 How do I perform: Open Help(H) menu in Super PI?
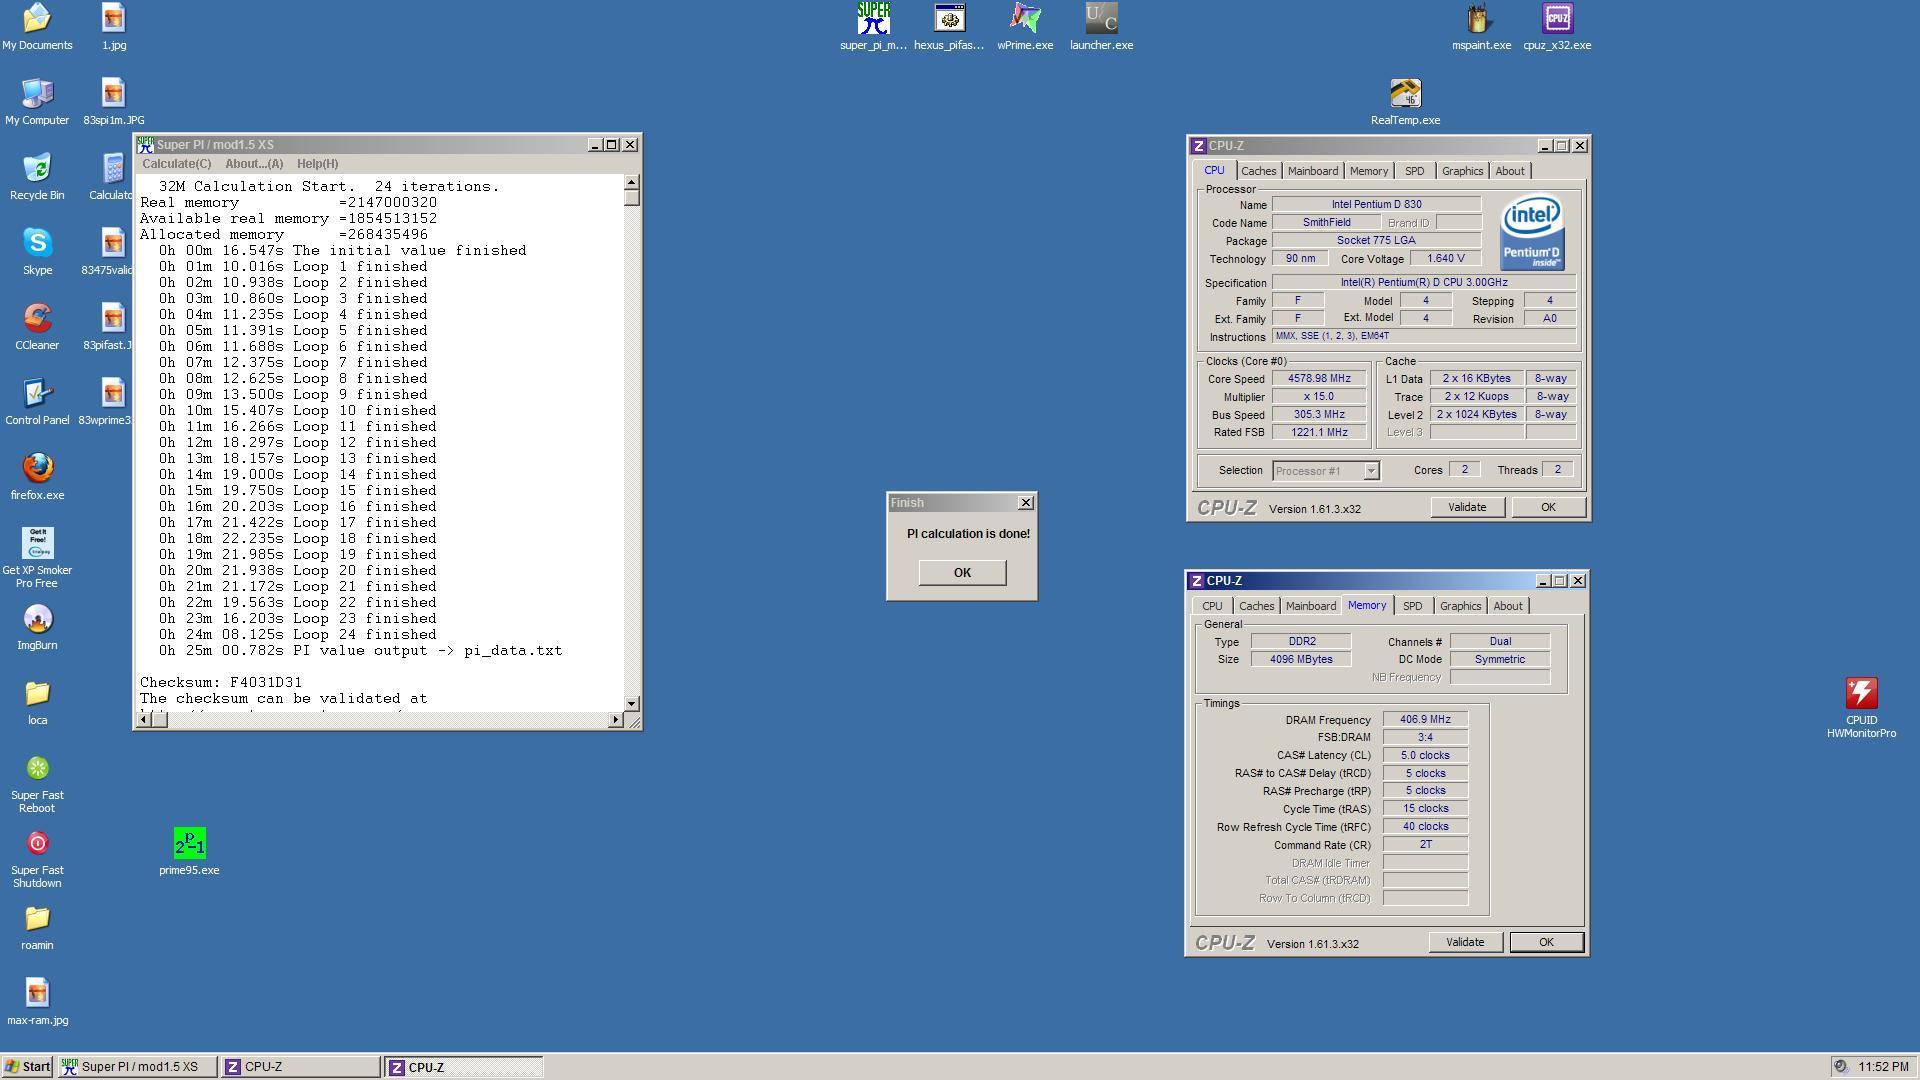coord(317,164)
